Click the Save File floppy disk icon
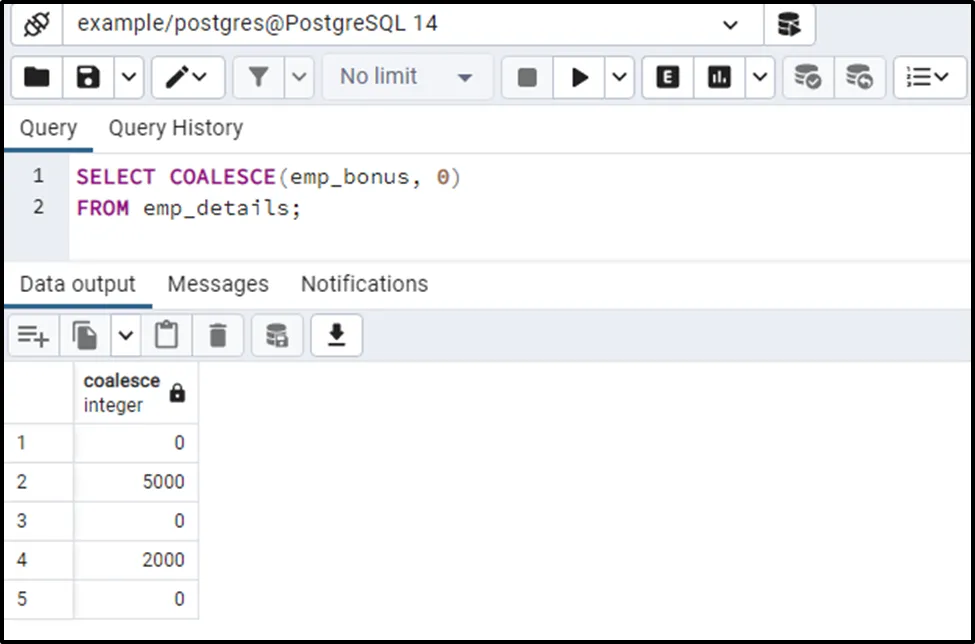Screen dimensions: 975x644 [88, 77]
